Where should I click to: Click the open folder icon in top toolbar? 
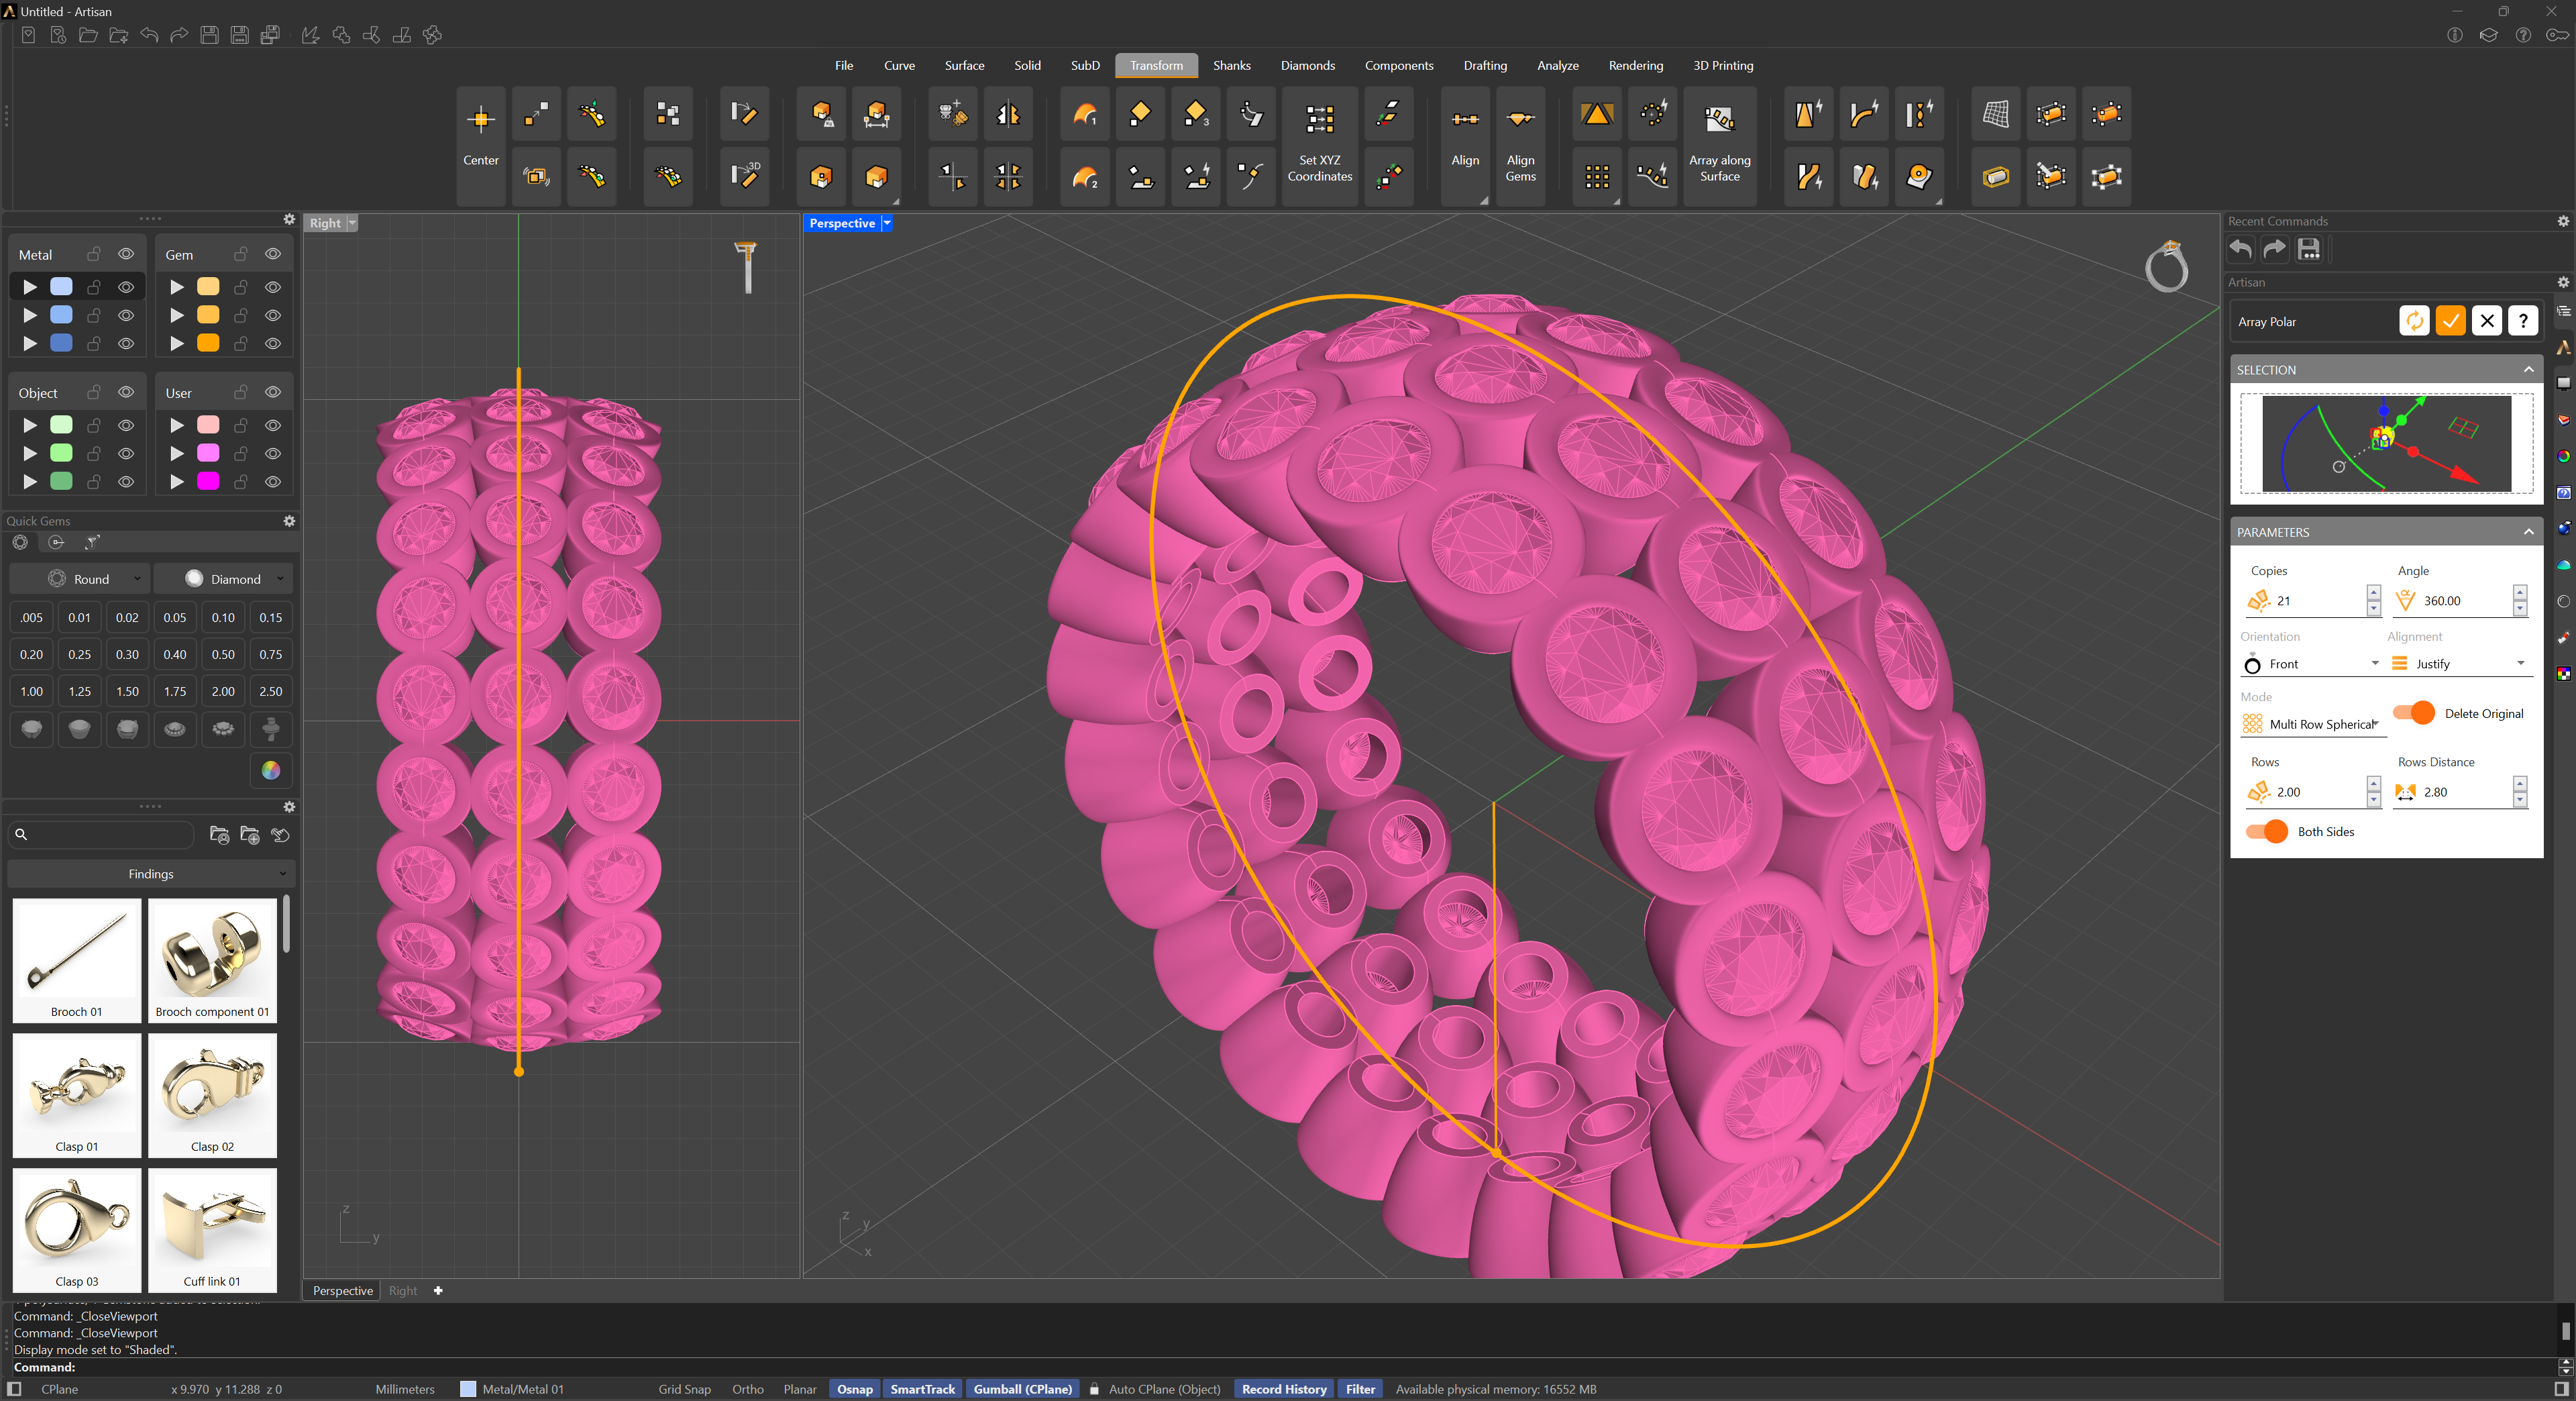point(88,35)
